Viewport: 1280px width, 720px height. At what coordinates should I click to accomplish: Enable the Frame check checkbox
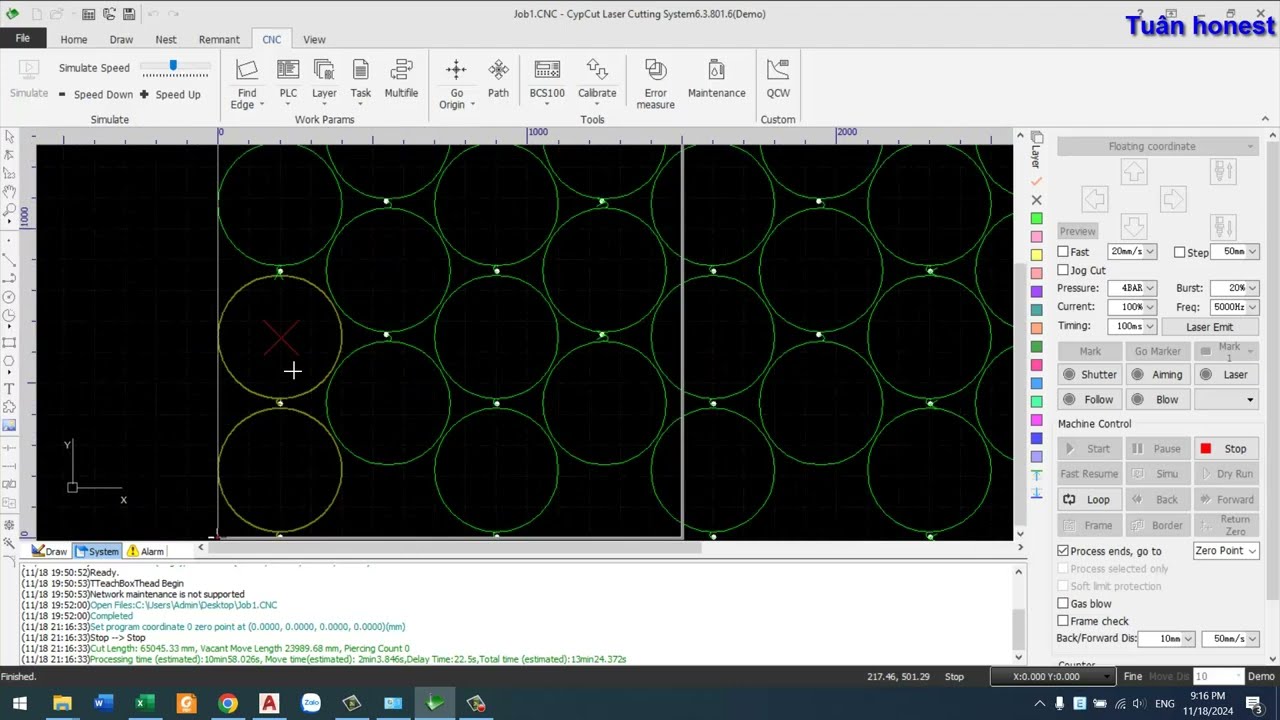pyautogui.click(x=1063, y=621)
